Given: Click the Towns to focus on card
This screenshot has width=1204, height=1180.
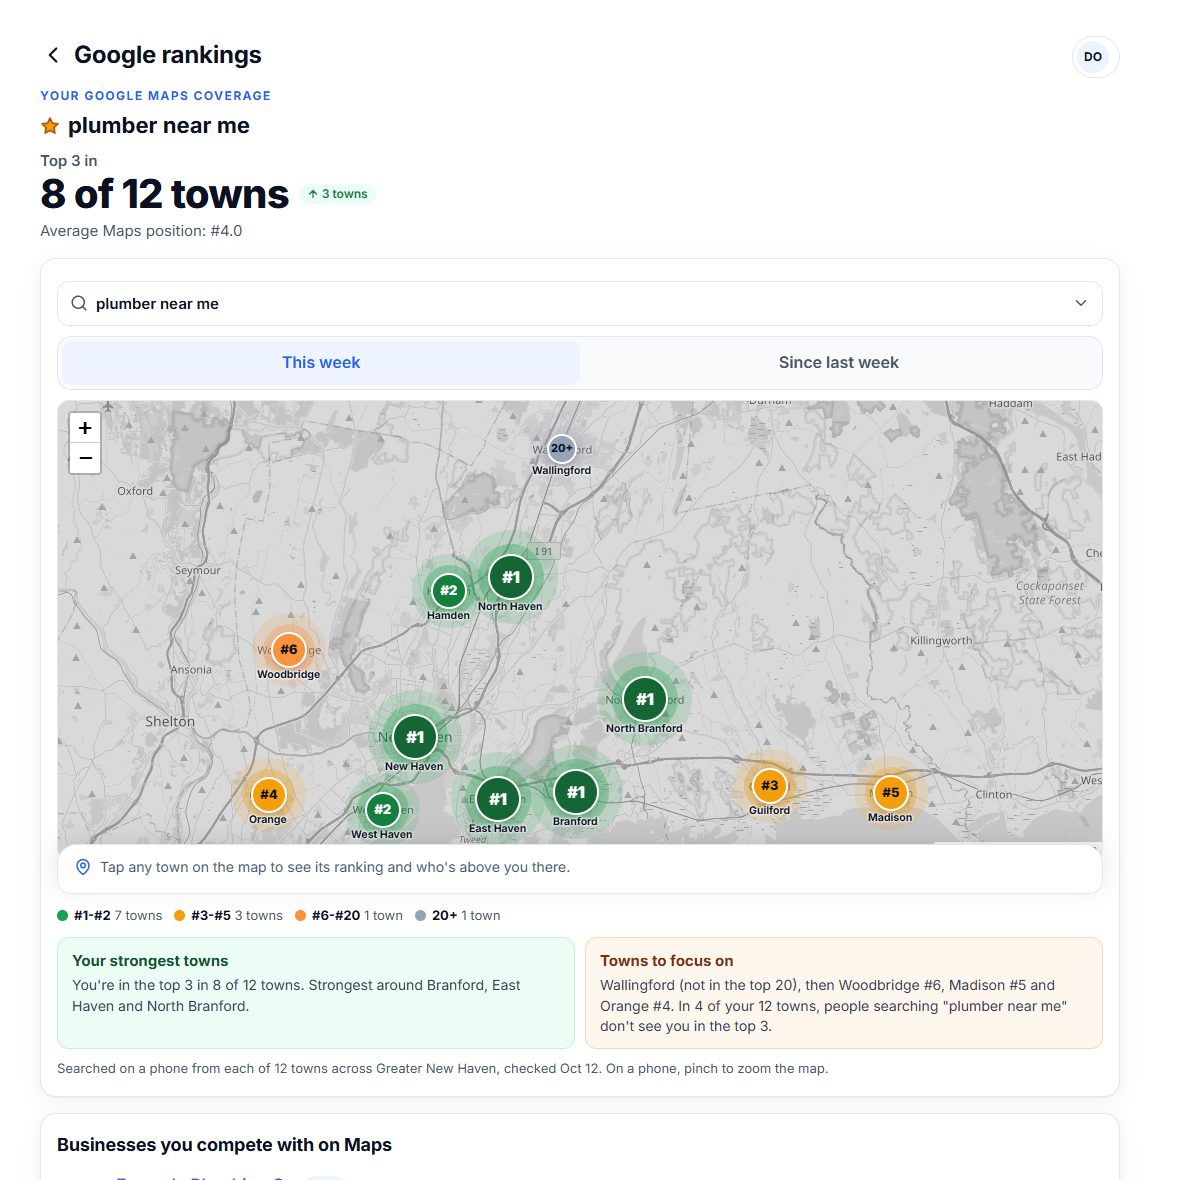Looking at the screenshot, I should click(x=844, y=993).
